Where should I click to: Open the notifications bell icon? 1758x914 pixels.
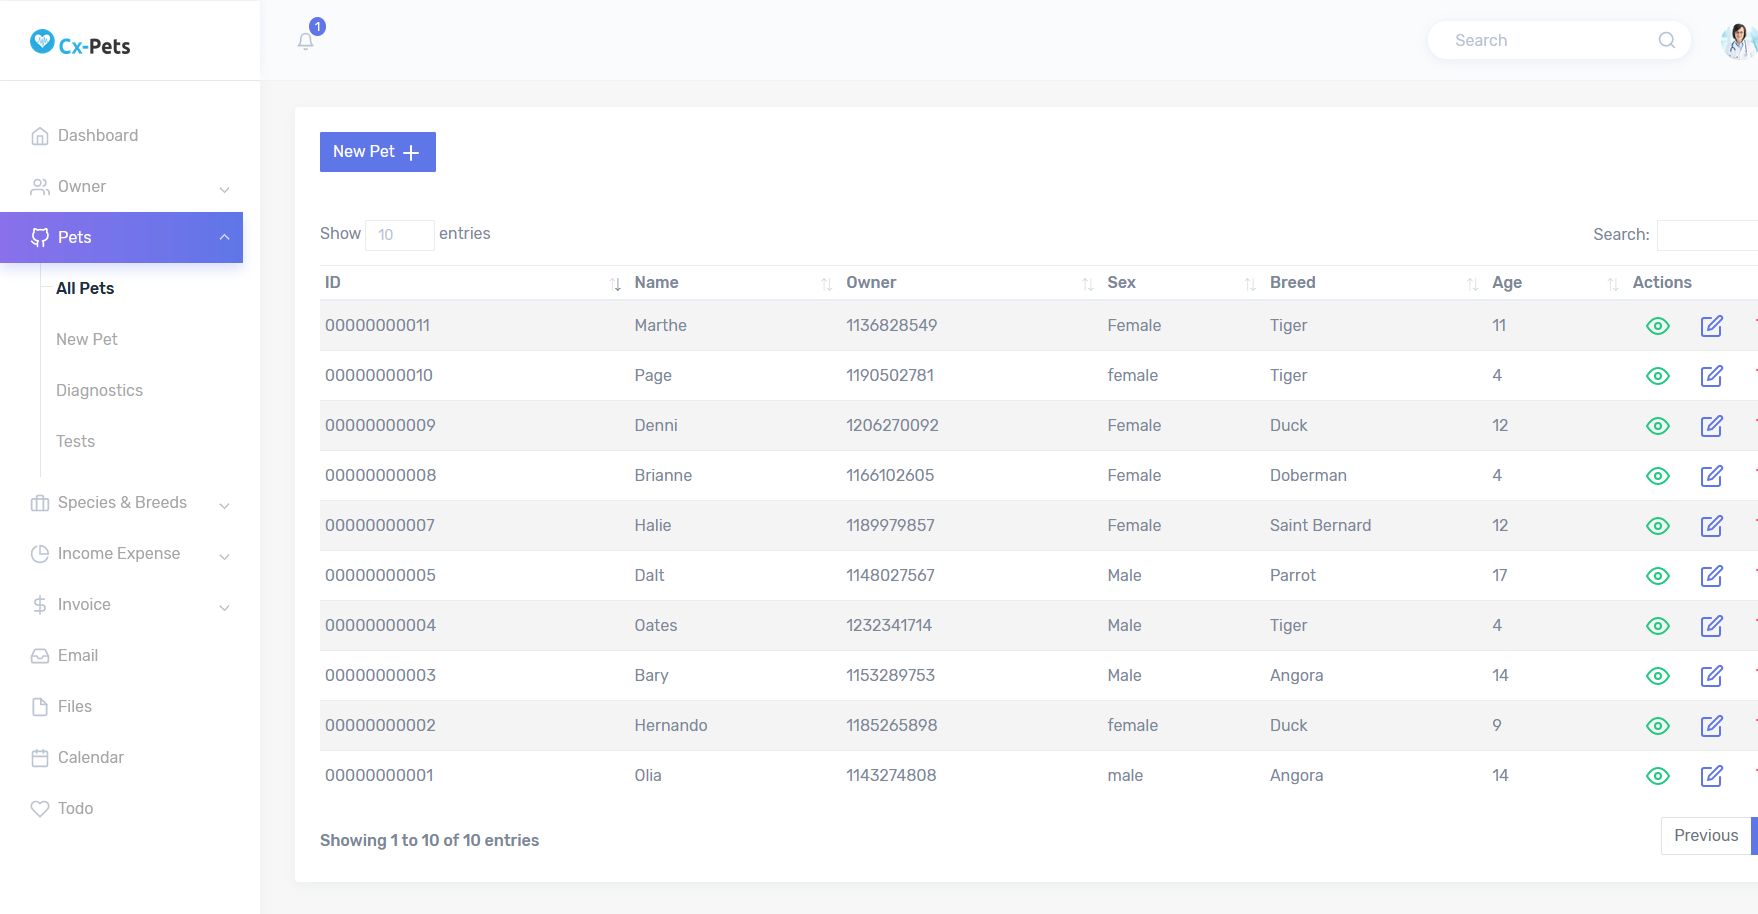point(306,41)
